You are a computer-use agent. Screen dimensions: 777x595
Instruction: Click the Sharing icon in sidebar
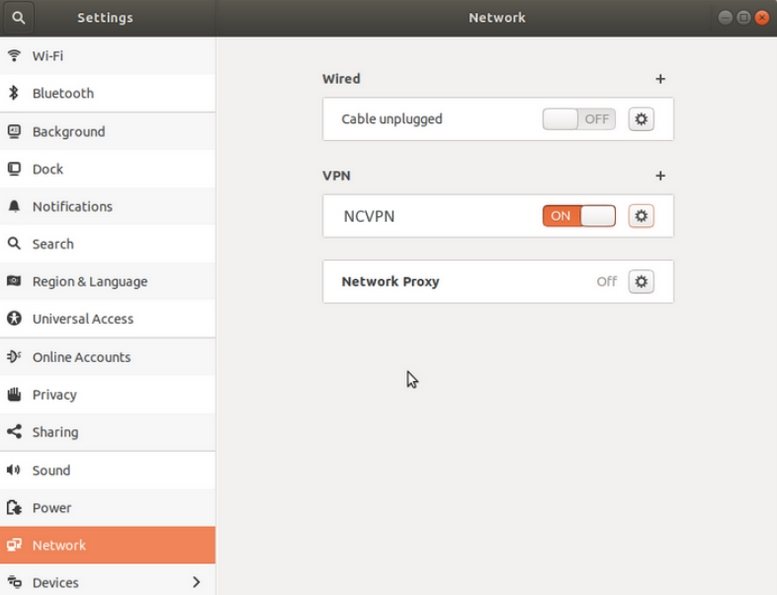[14, 432]
